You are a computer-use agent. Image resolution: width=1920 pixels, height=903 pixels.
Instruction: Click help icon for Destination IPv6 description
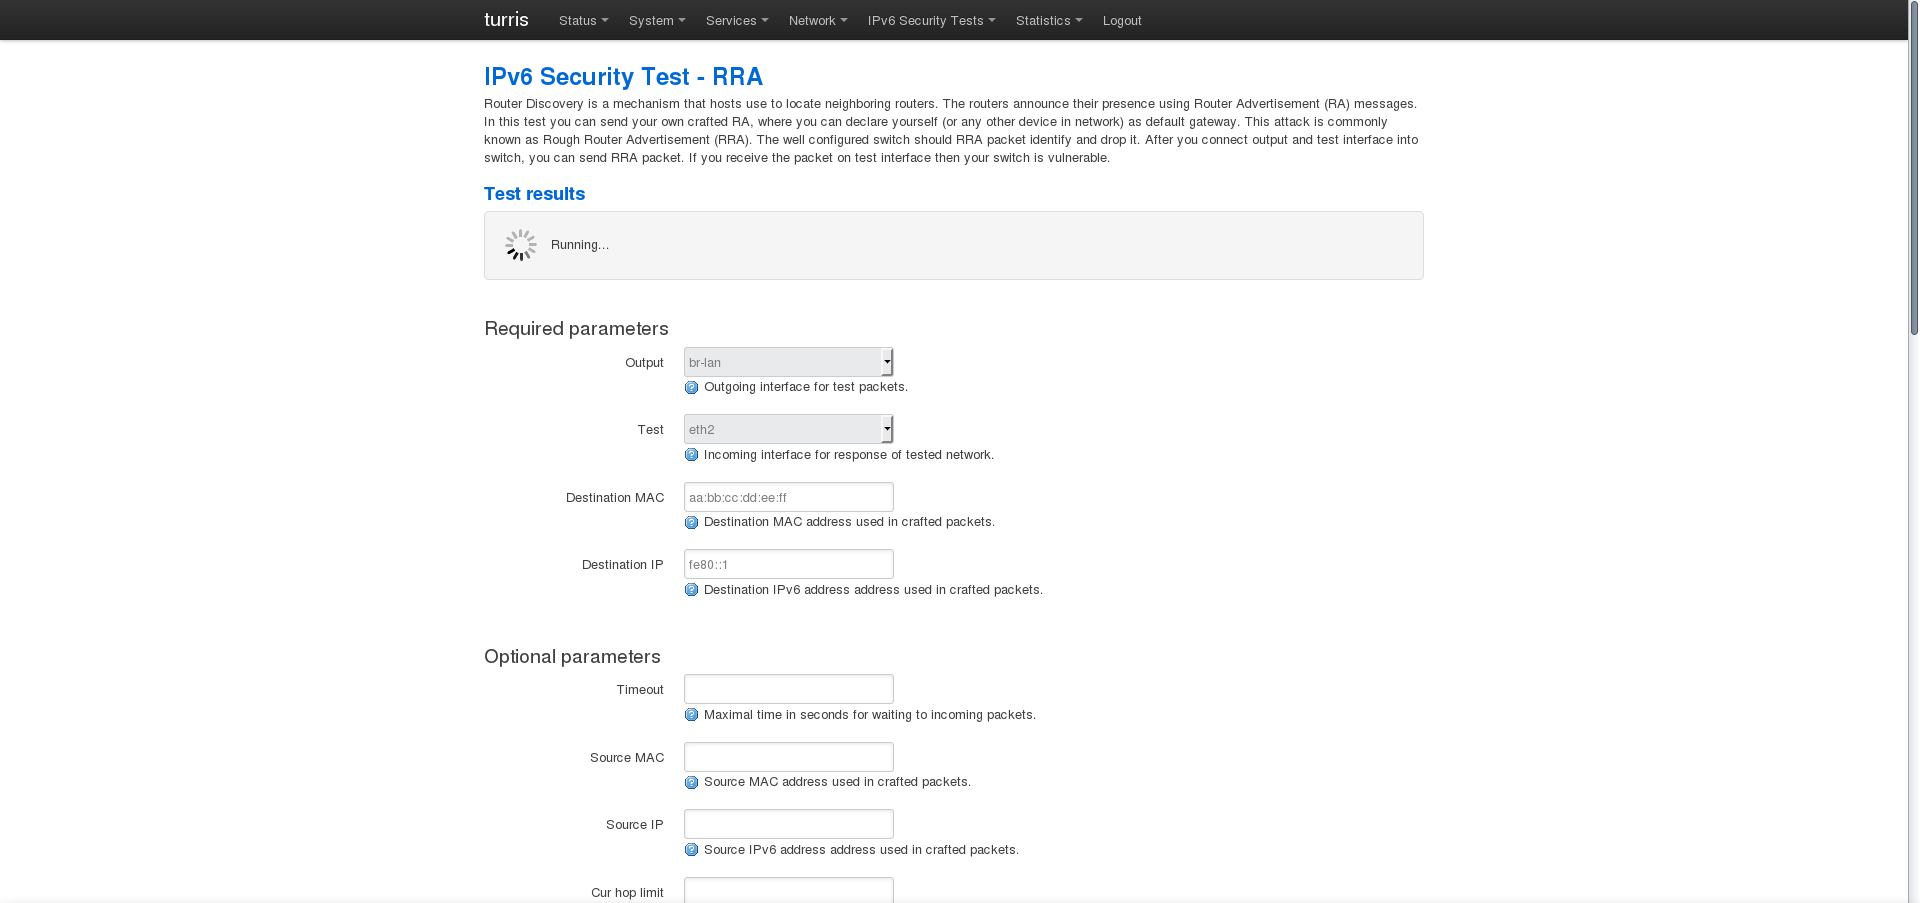[691, 590]
